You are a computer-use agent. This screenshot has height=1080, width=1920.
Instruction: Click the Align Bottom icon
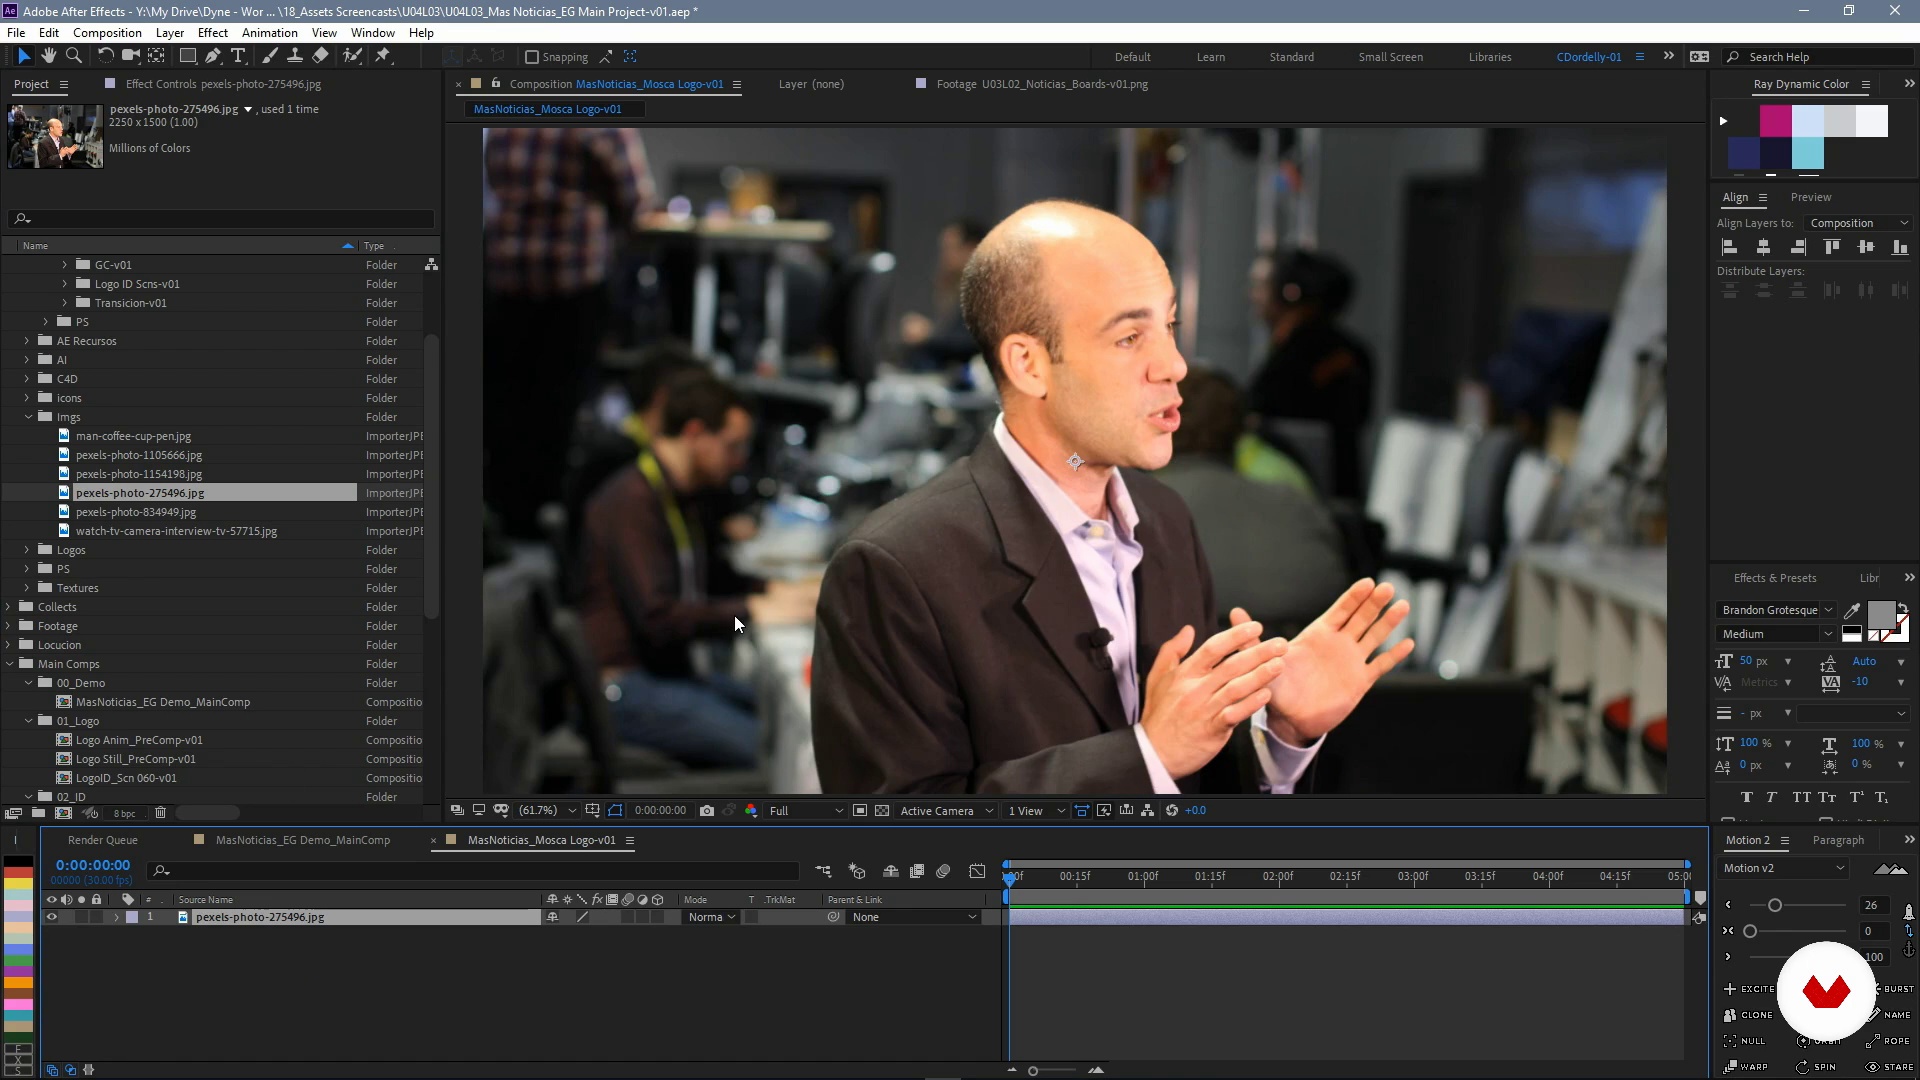1900,247
